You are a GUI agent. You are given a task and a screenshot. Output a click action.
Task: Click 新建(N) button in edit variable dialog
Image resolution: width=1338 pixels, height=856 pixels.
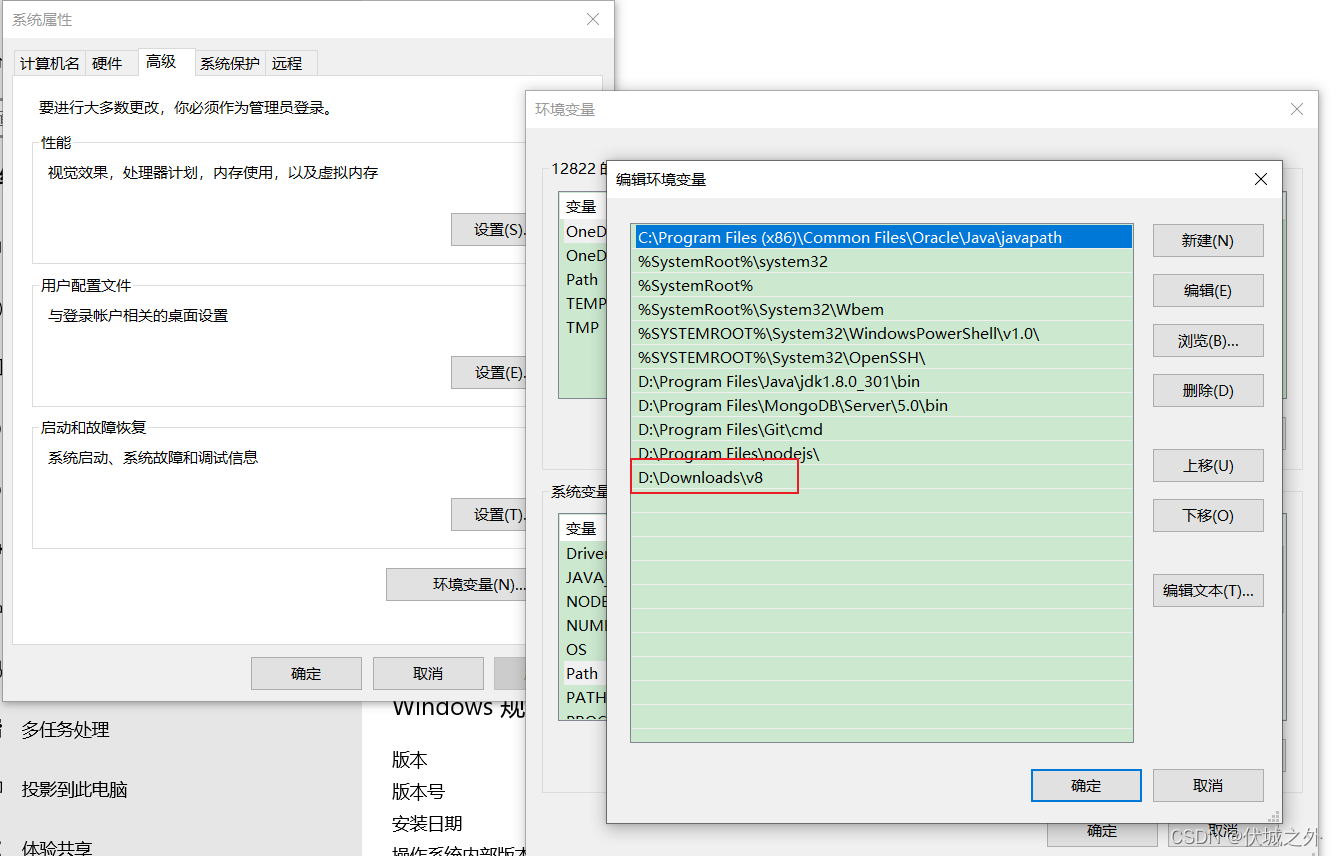coord(1208,241)
